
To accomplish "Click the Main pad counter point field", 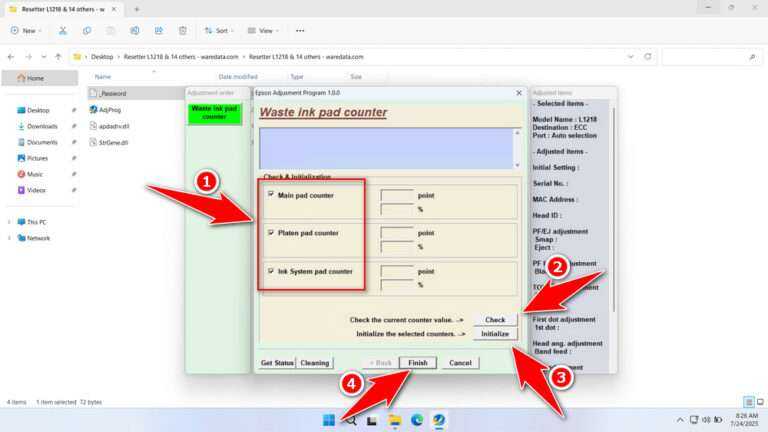I will pos(397,195).
